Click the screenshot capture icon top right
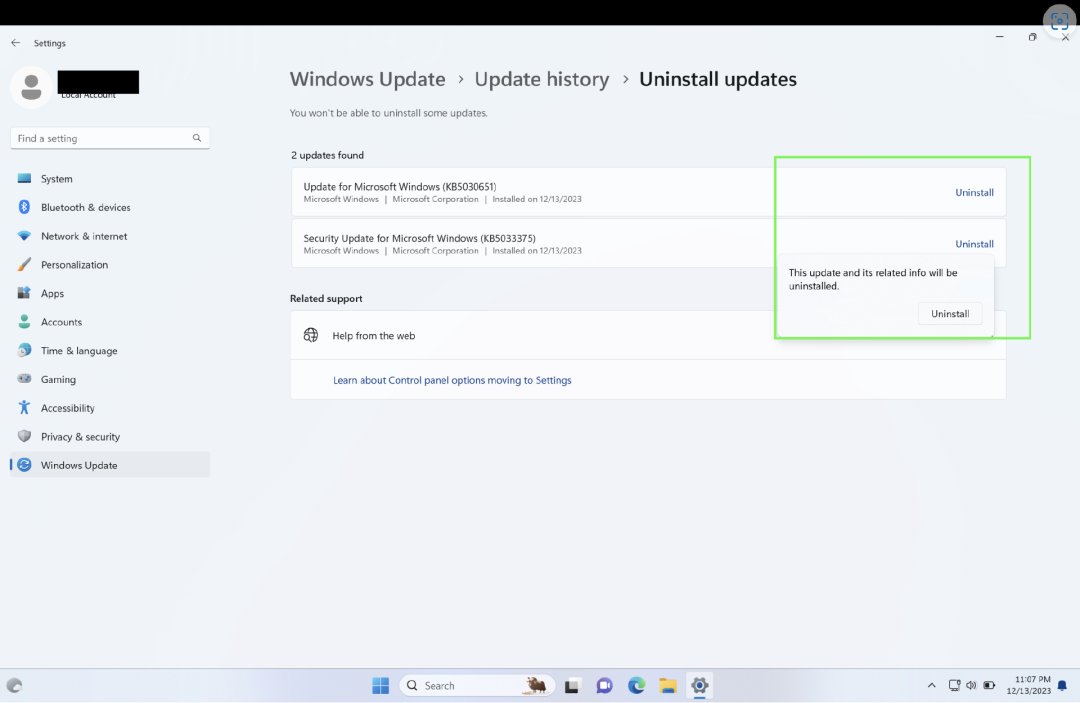1080x703 pixels. pyautogui.click(x=1059, y=21)
